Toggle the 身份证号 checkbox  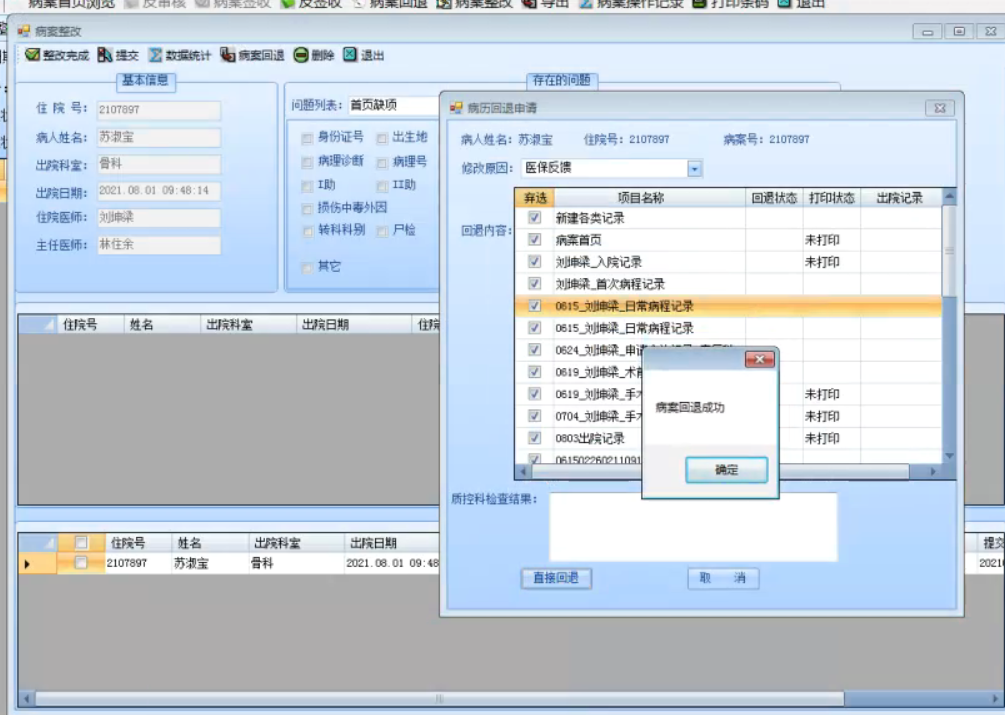(x=307, y=138)
